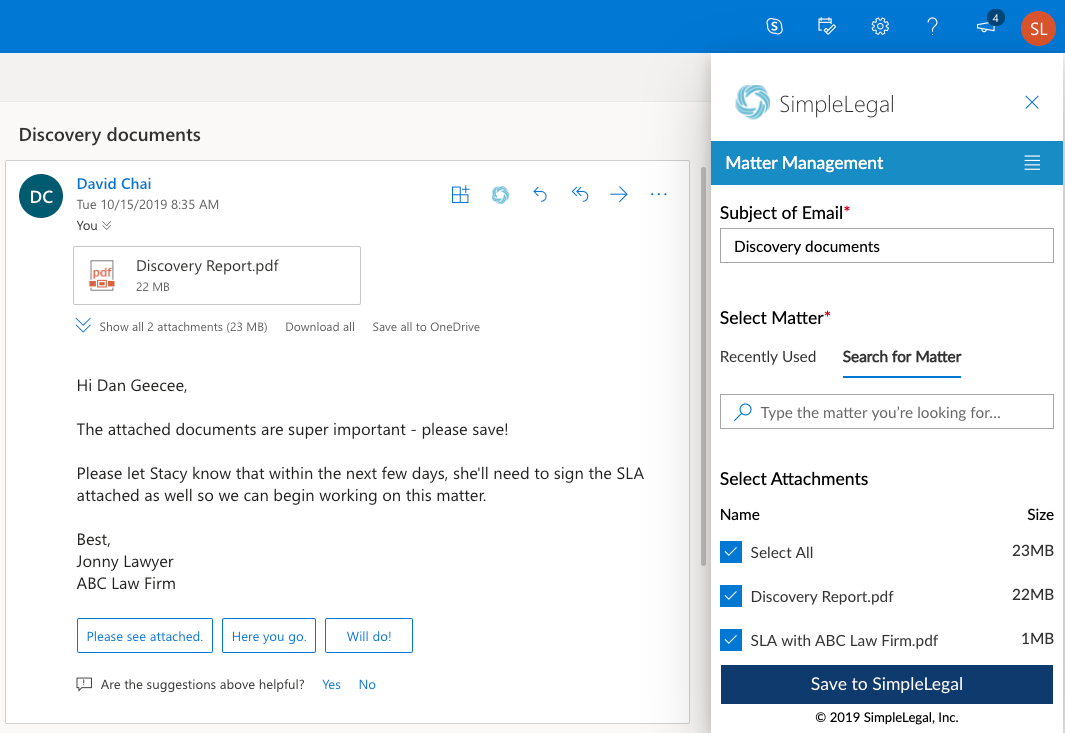Click the matter search input field
This screenshot has width=1065, height=733.
886,412
